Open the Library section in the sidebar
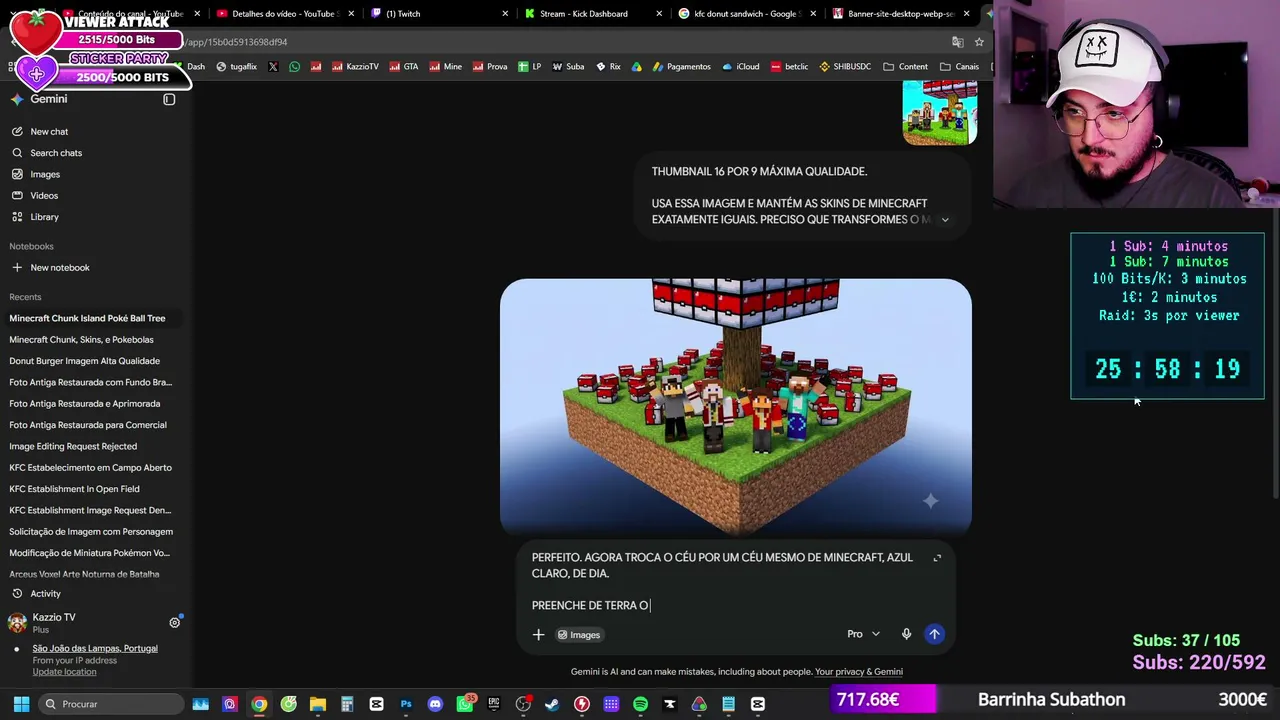 44,217
